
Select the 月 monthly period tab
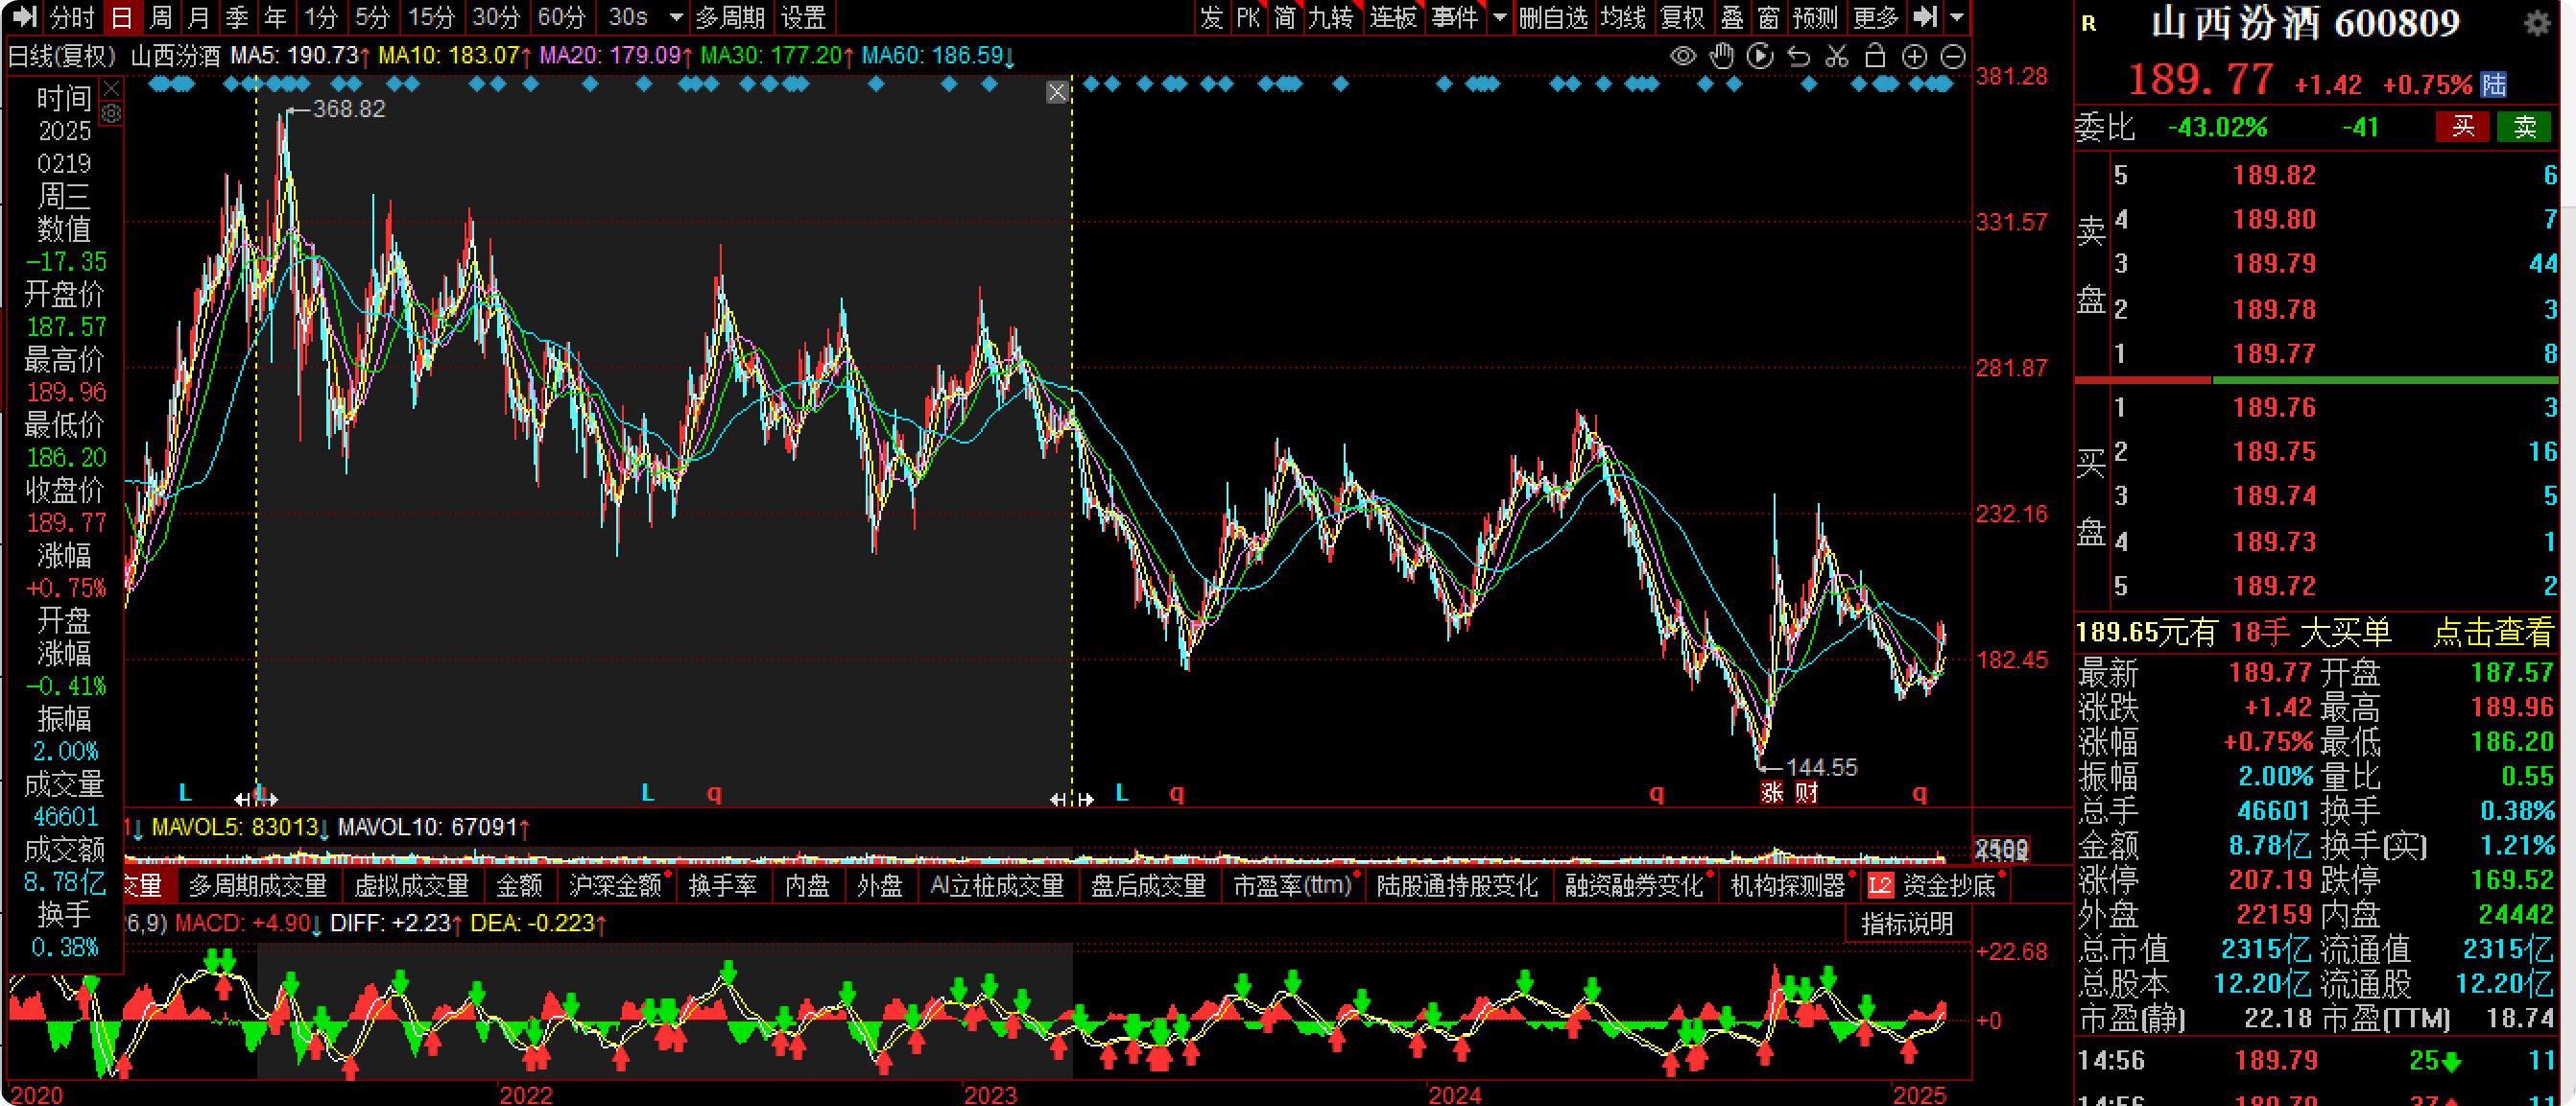point(199,18)
